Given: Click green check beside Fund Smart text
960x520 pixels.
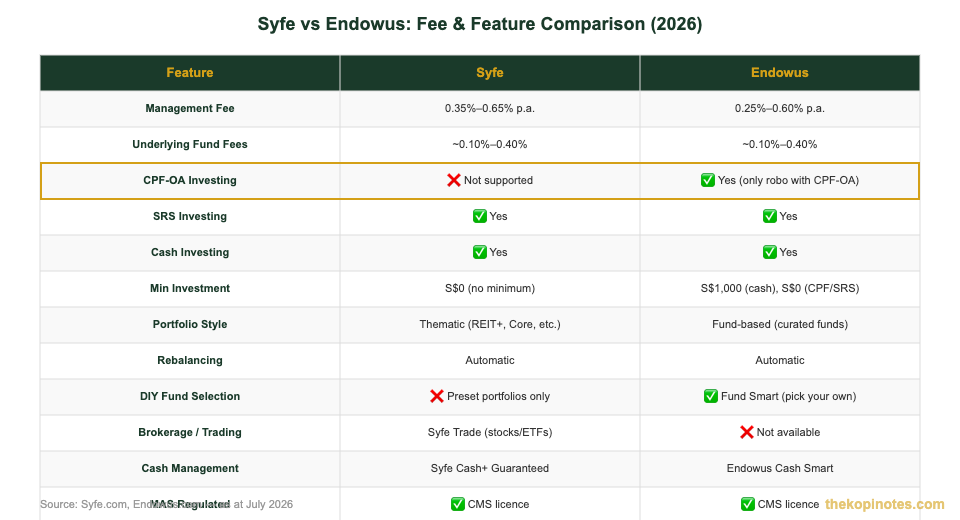Looking at the screenshot, I should click(x=711, y=396).
